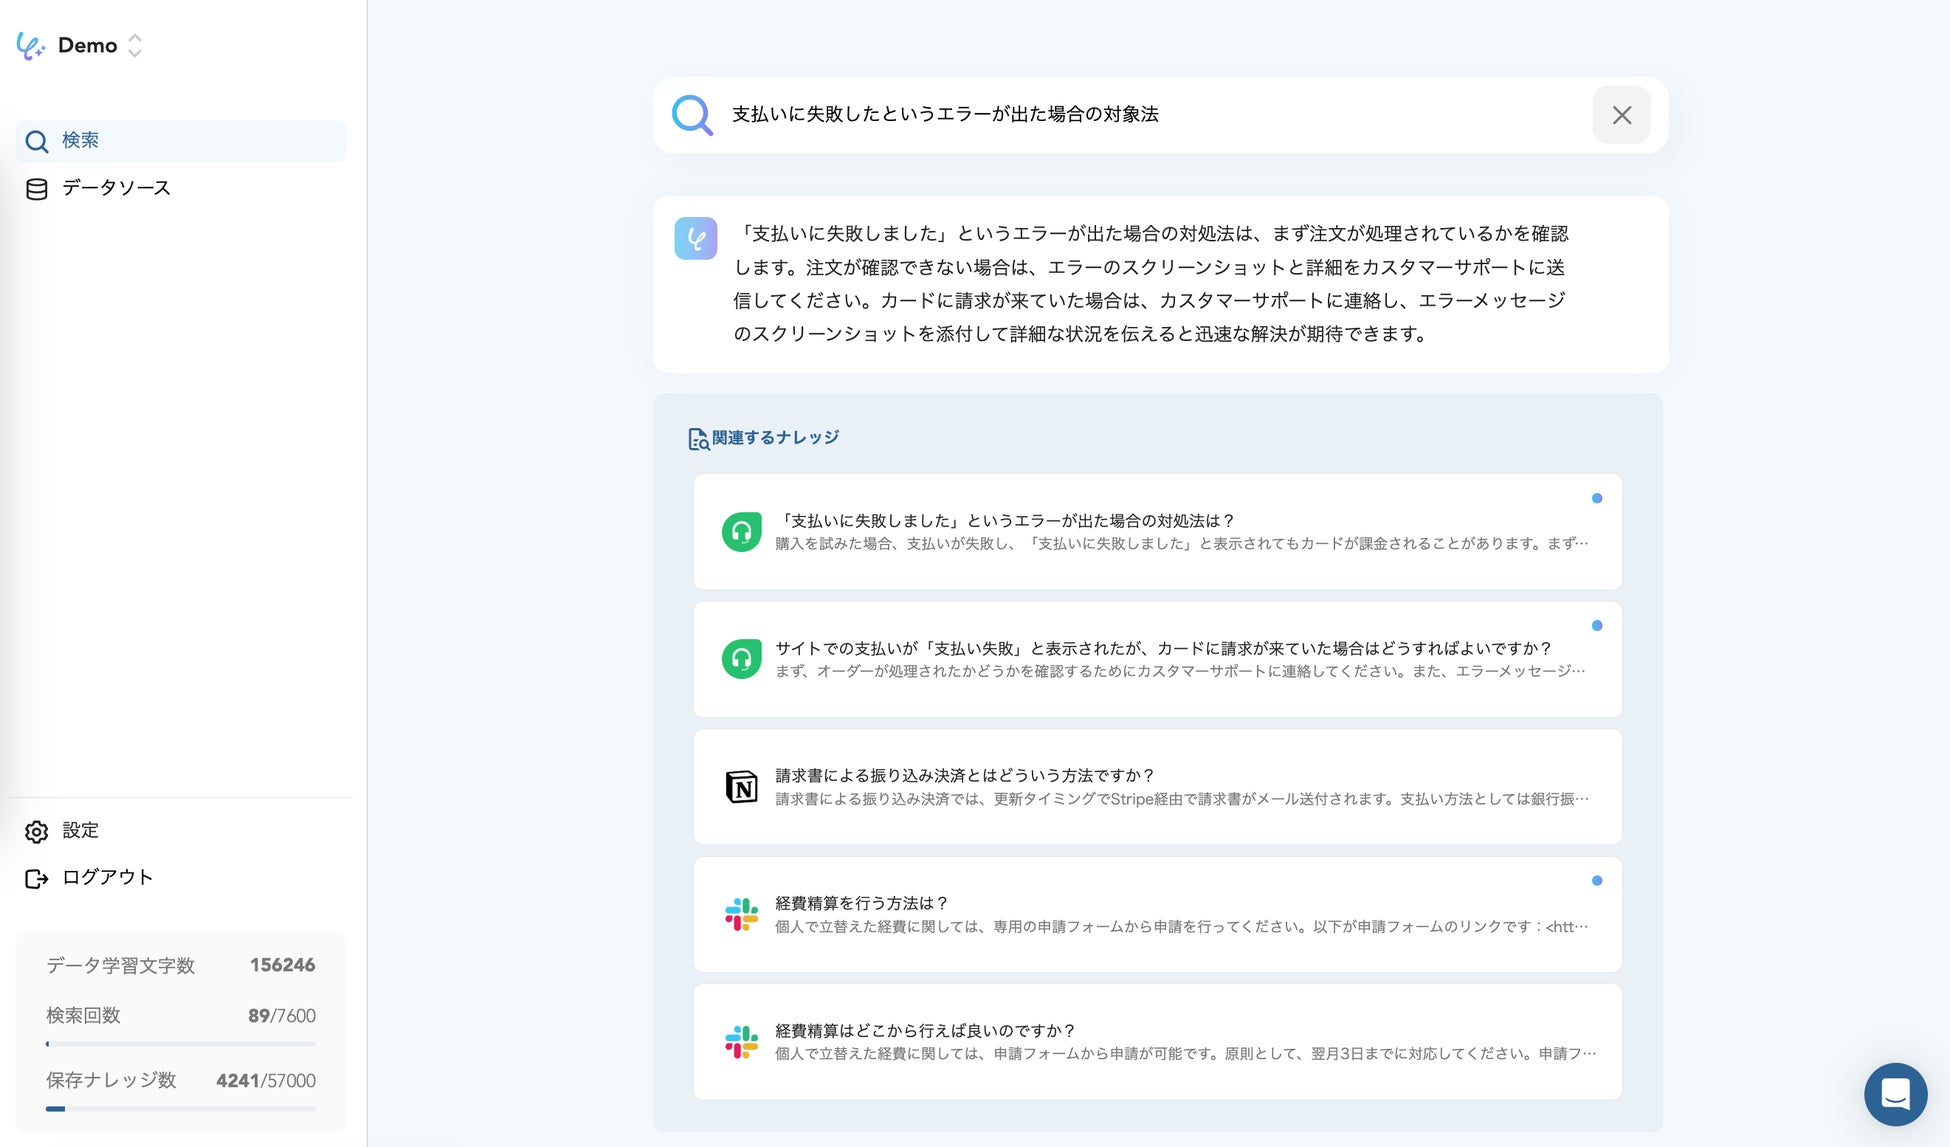This screenshot has width=1950, height=1147.
Task: Click blue dot on 経費精算を行う方法 card
Action: pyautogui.click(x=1597, y=881)
